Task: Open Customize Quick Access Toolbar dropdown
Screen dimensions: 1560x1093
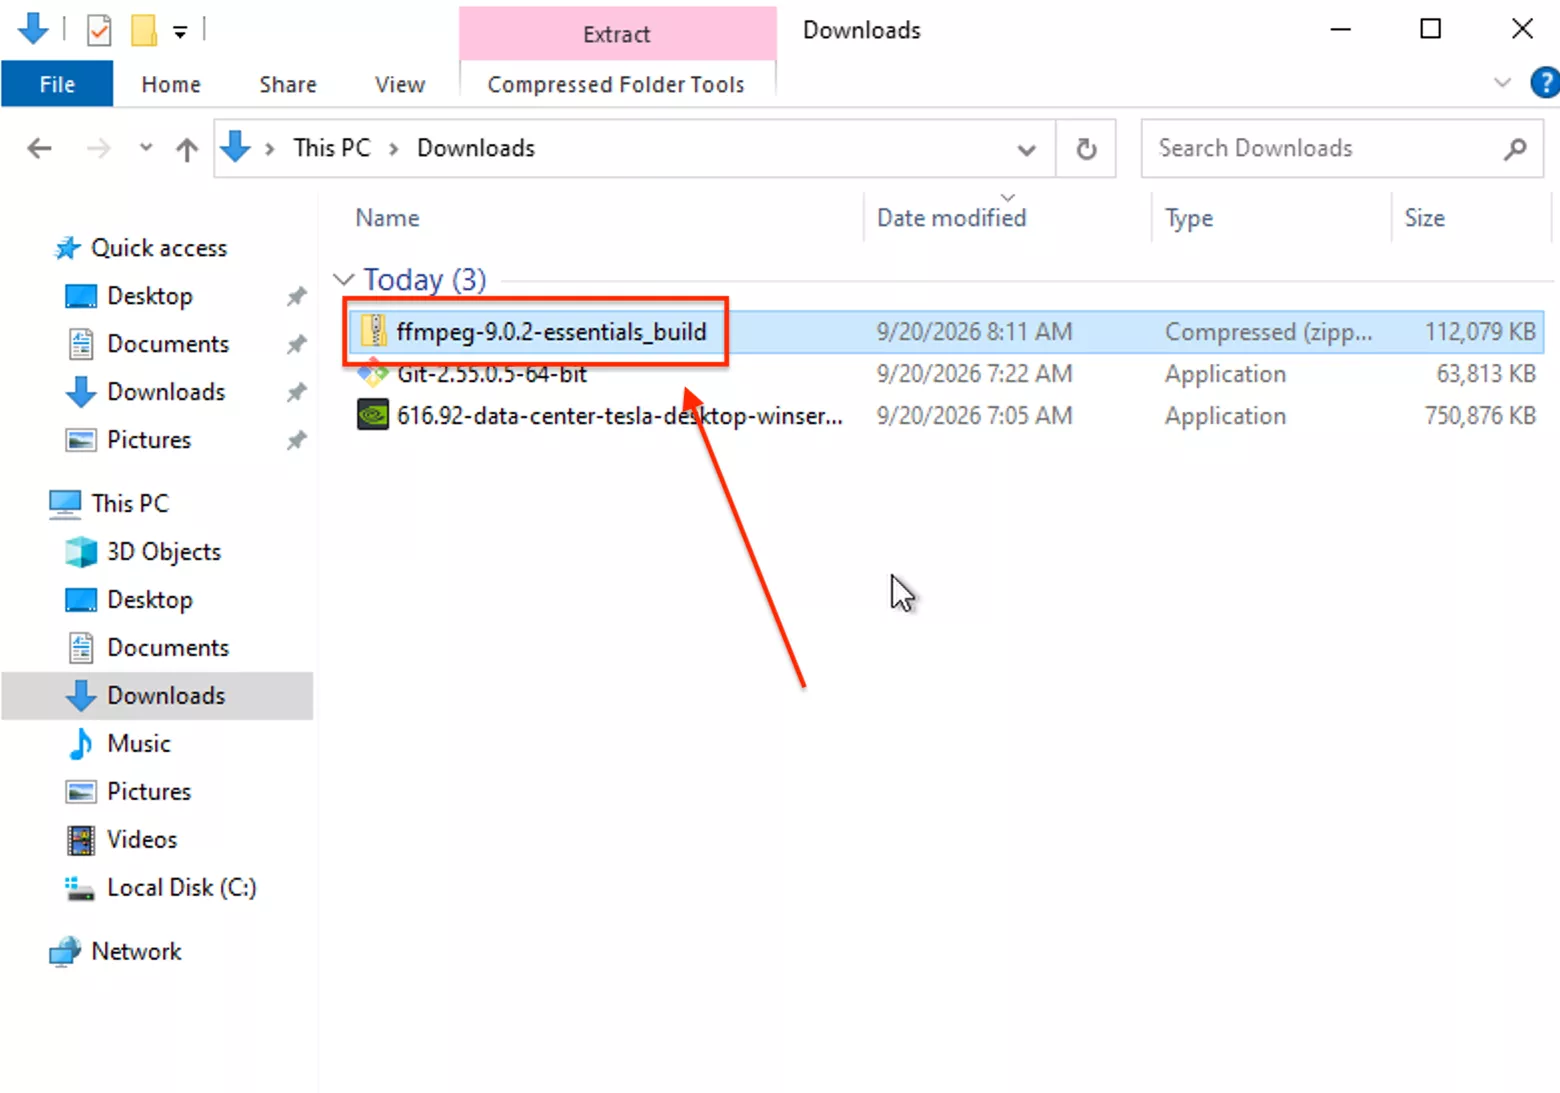Action: (x=180, y=32)
